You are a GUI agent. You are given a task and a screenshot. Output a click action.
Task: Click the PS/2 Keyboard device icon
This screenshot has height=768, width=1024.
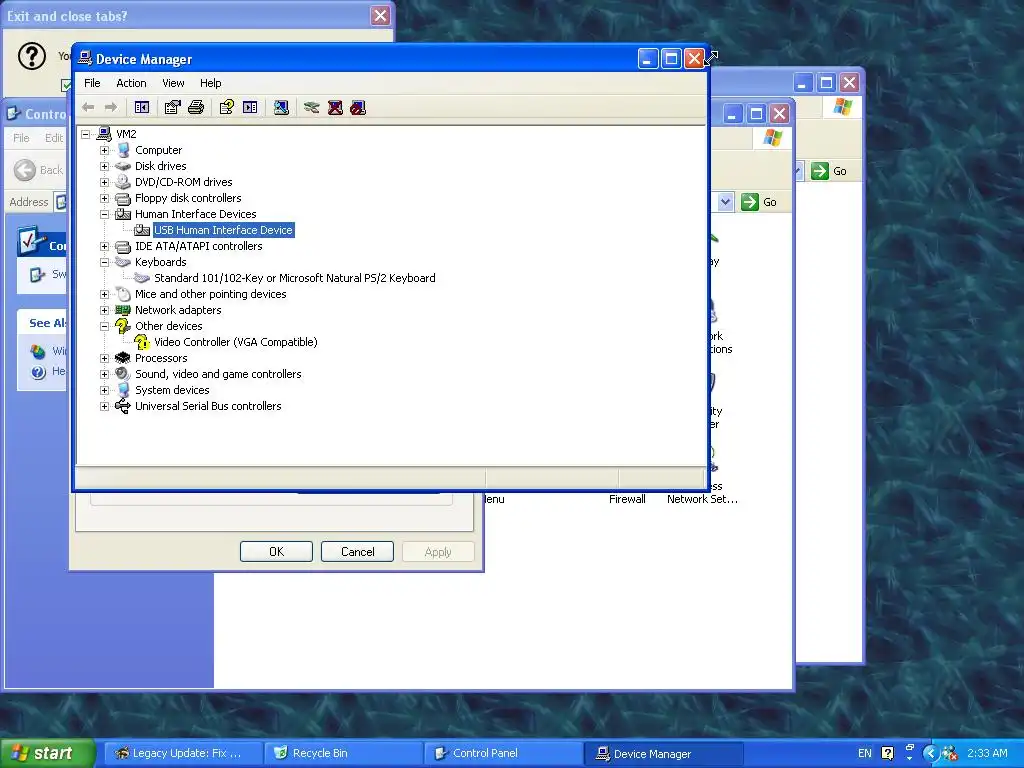click(x=142, y=278)
